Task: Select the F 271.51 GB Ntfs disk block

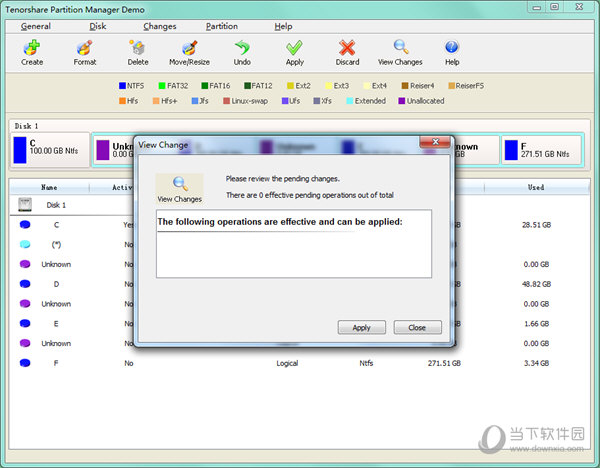Action: coord(542,150)
